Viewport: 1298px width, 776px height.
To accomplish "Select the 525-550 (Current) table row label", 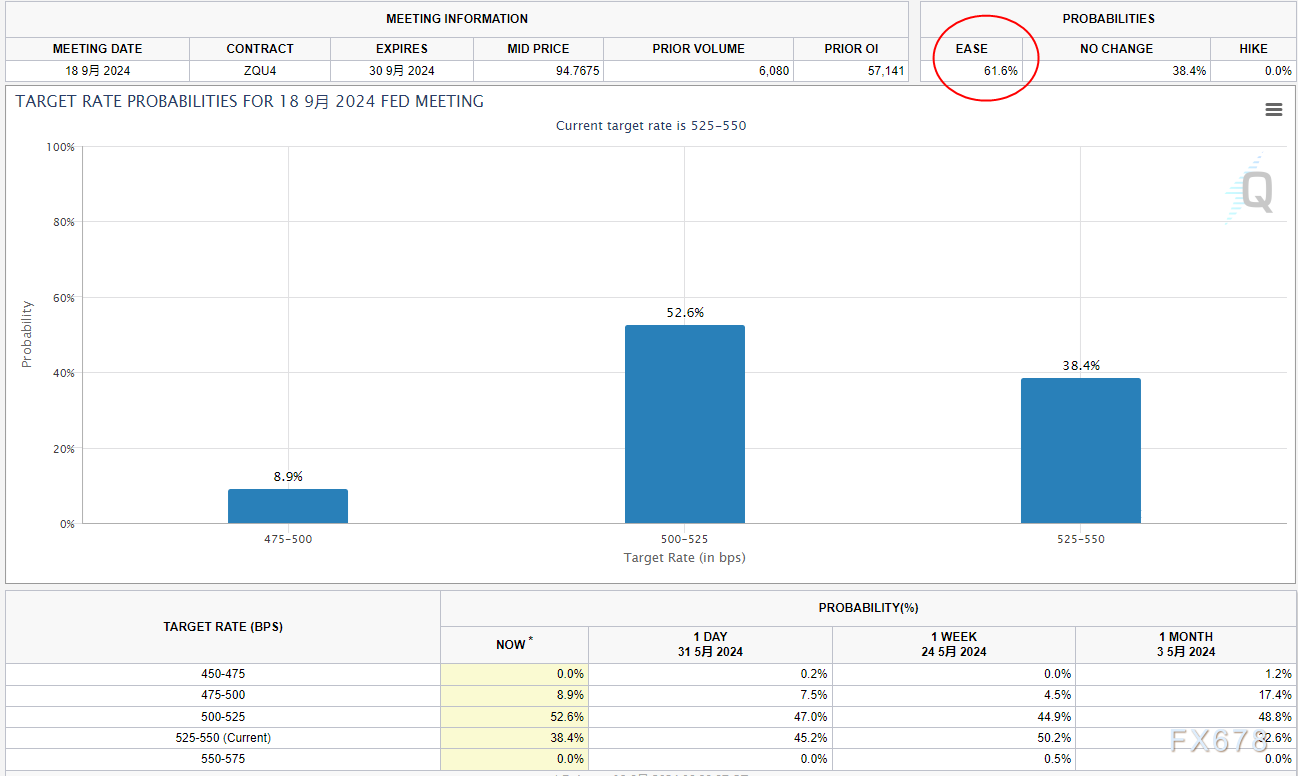I will pos(222,738).
